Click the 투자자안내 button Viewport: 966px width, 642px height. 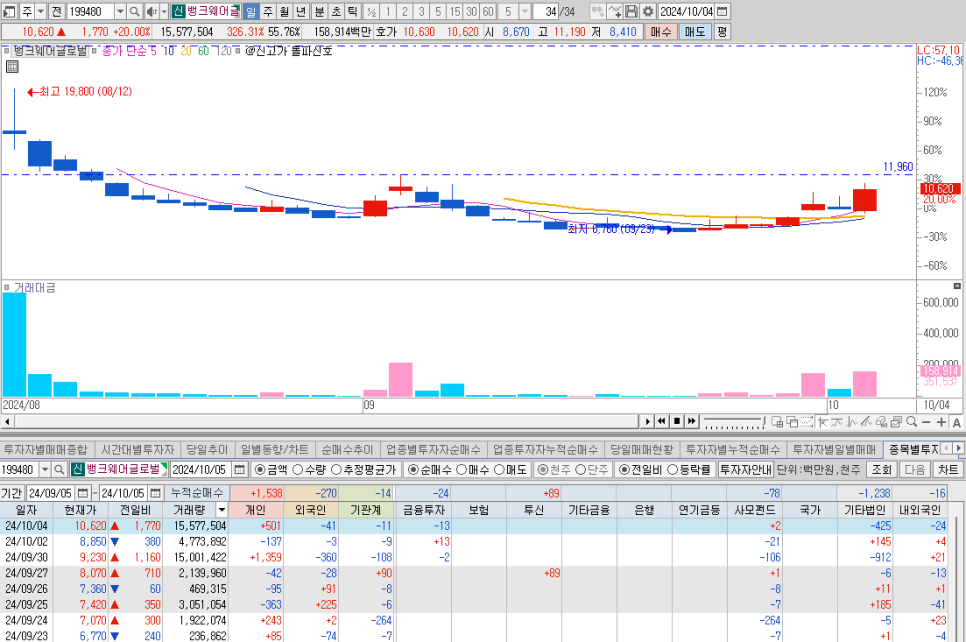(x=745, y=469)
